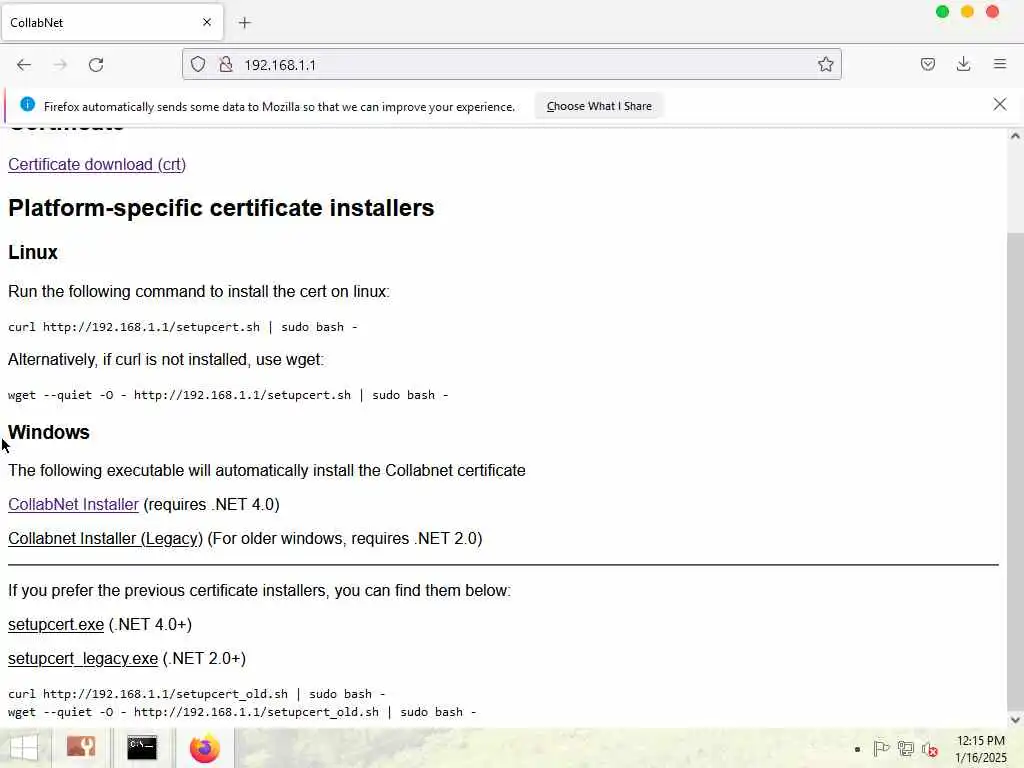
Task: Open the clock showing 12:15 PM
Action: click(x=981, y=749)
